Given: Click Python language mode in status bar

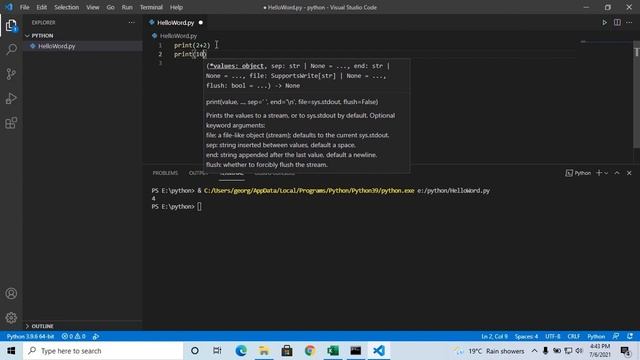Looking at the screenshot, I should [596, 336].
